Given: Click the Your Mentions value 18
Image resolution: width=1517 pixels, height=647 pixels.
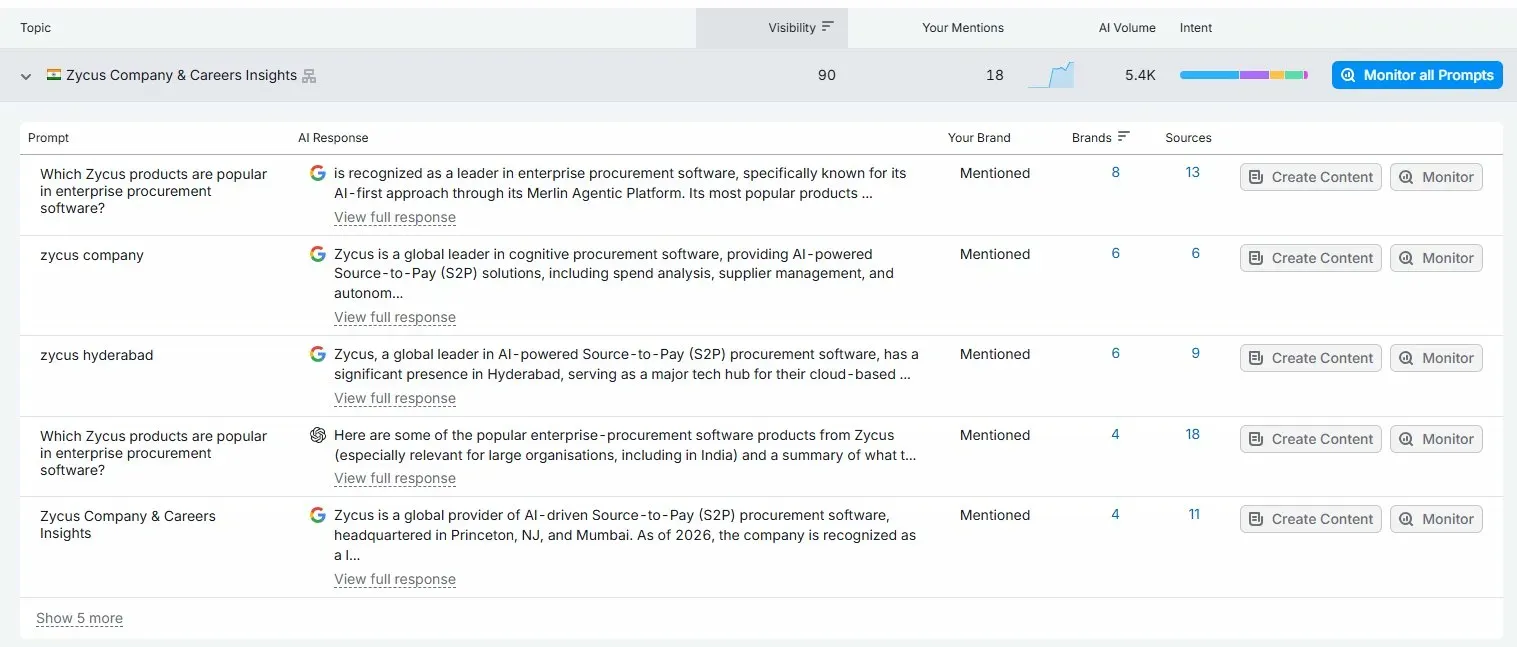Looking at the screenshot, I should pyautogui.click(x=994, y=75).
